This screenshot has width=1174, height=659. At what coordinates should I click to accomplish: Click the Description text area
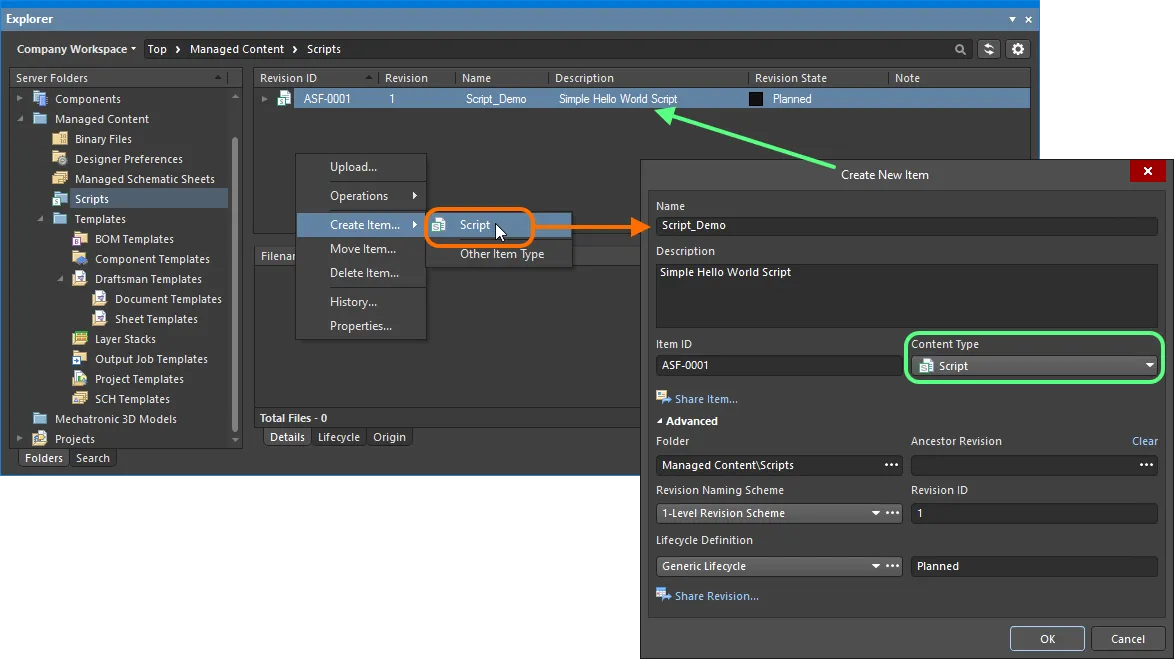pos(907,295)
